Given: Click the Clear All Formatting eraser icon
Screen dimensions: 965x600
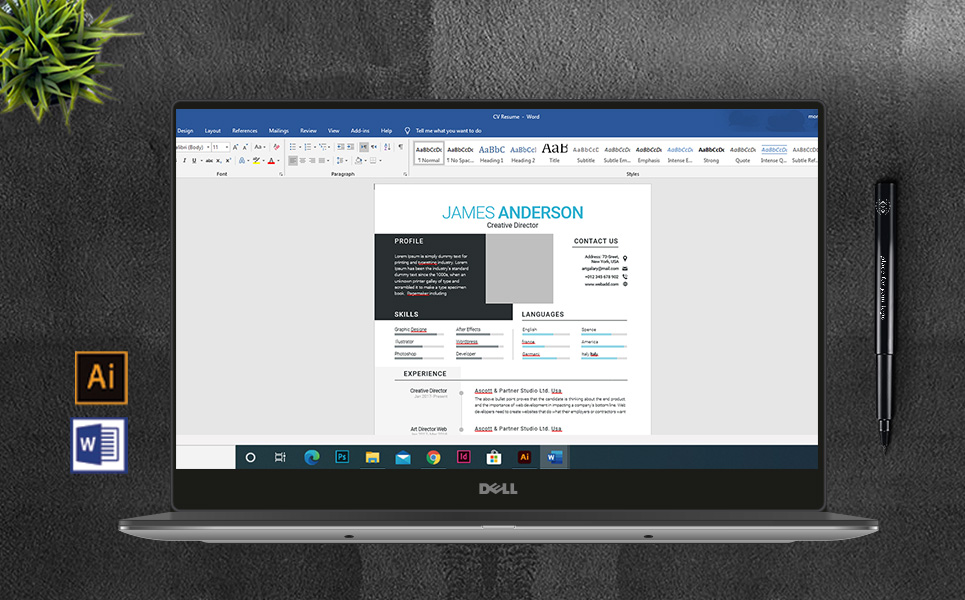Looking at the screenshot, I should [x=276, y=147].
